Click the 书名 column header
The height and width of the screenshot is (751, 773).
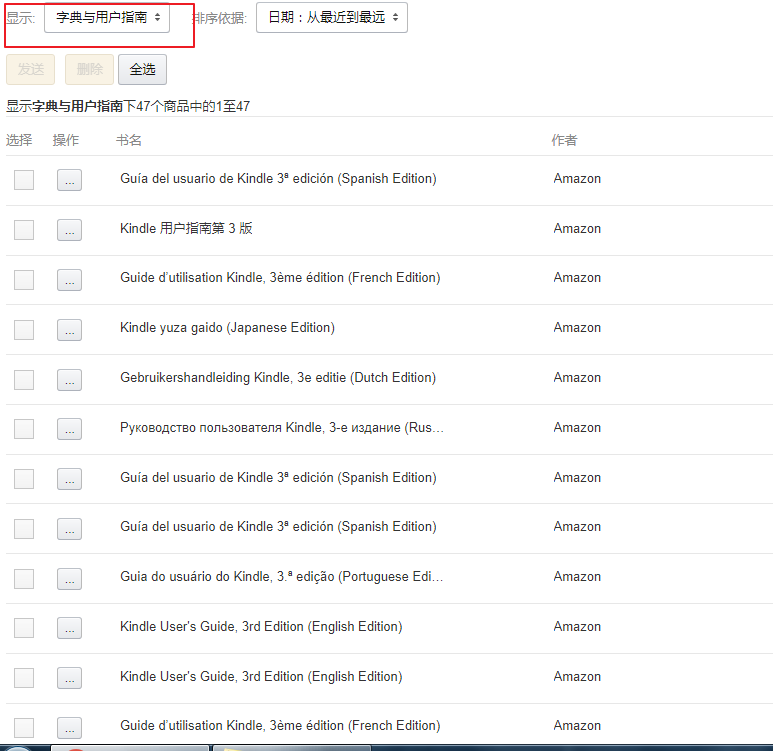pos(129,141)
